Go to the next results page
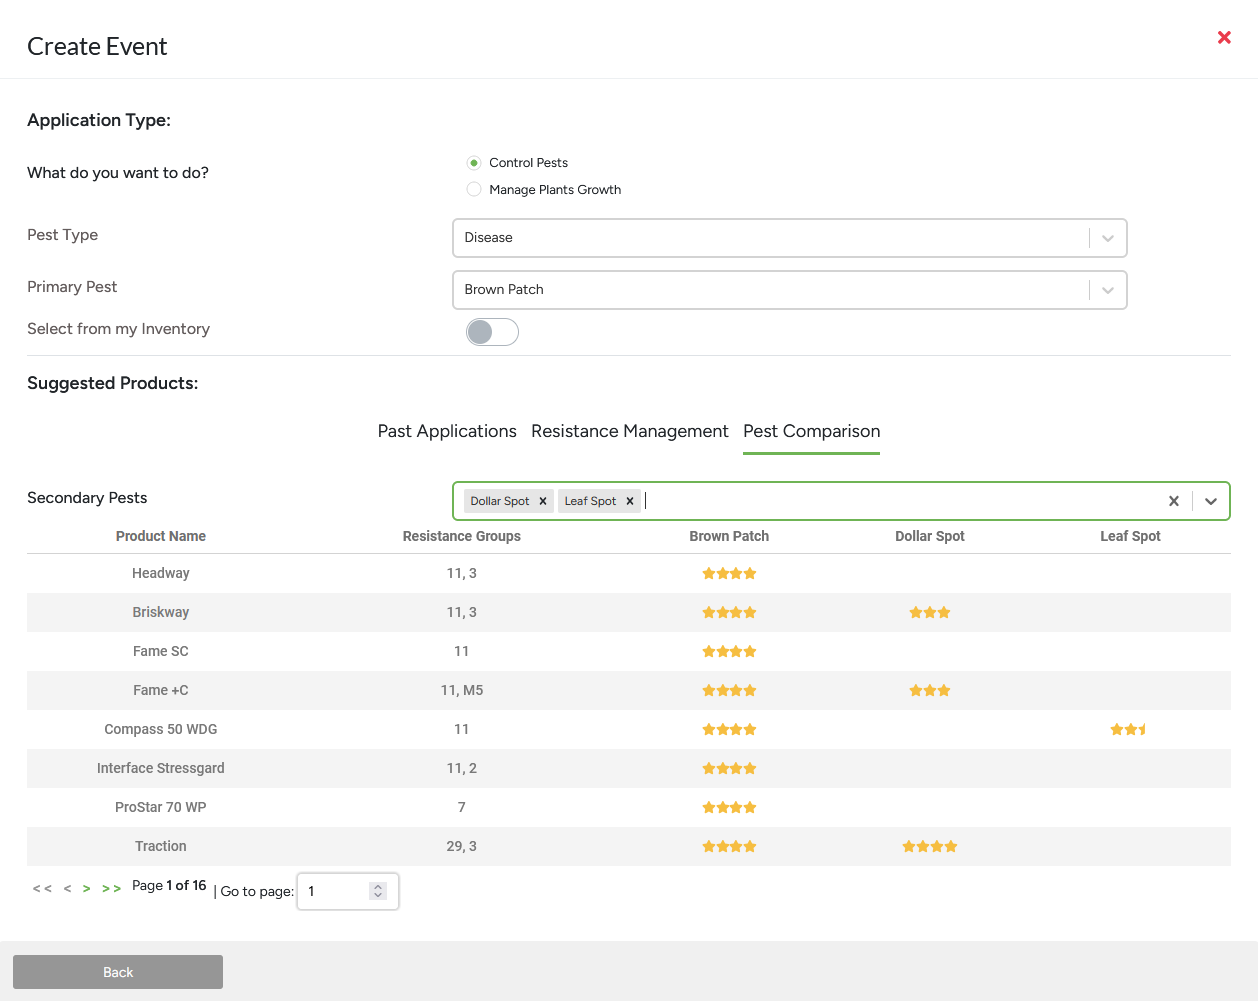The image size is (1258, 1001). (x=87, y=888)
